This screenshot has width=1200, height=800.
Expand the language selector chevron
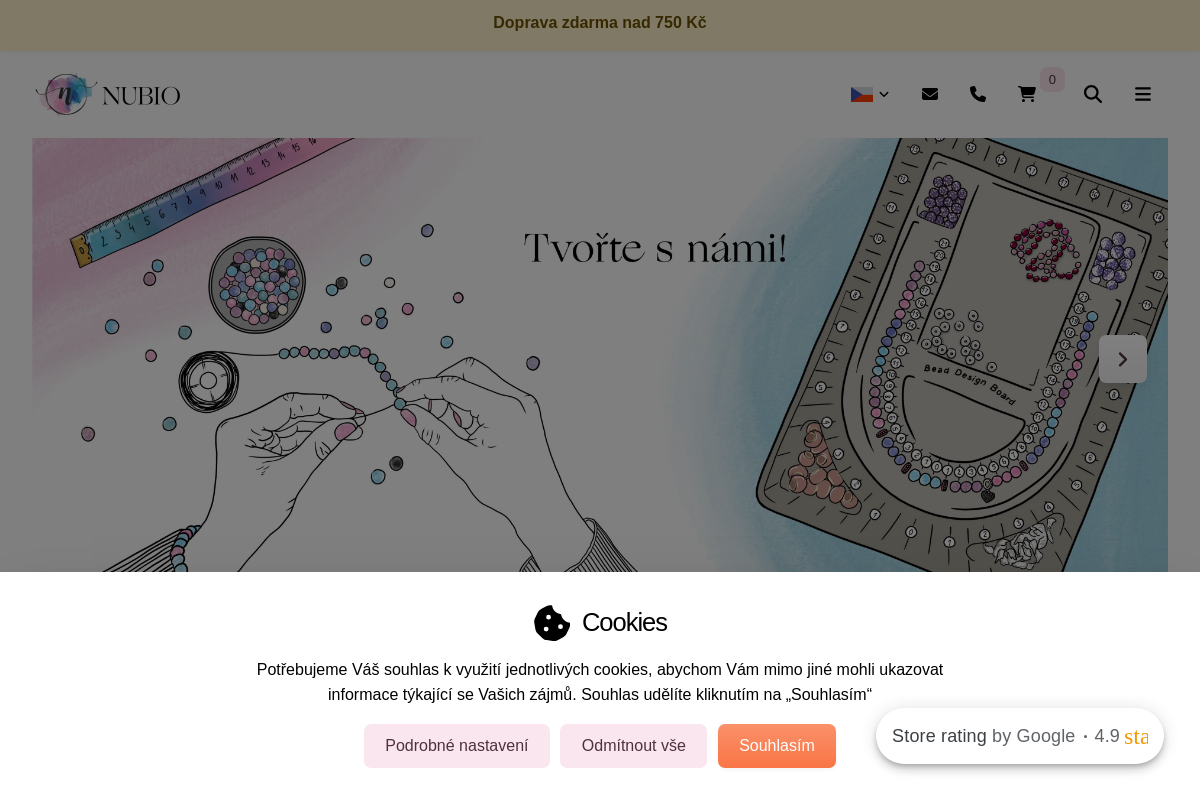[x=884, y=94]
